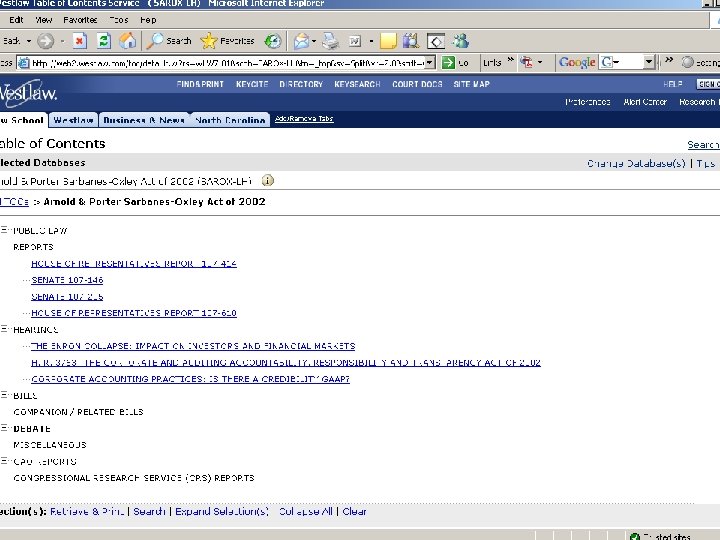Collapse the HEARINGS tree node

pos(5,329)
